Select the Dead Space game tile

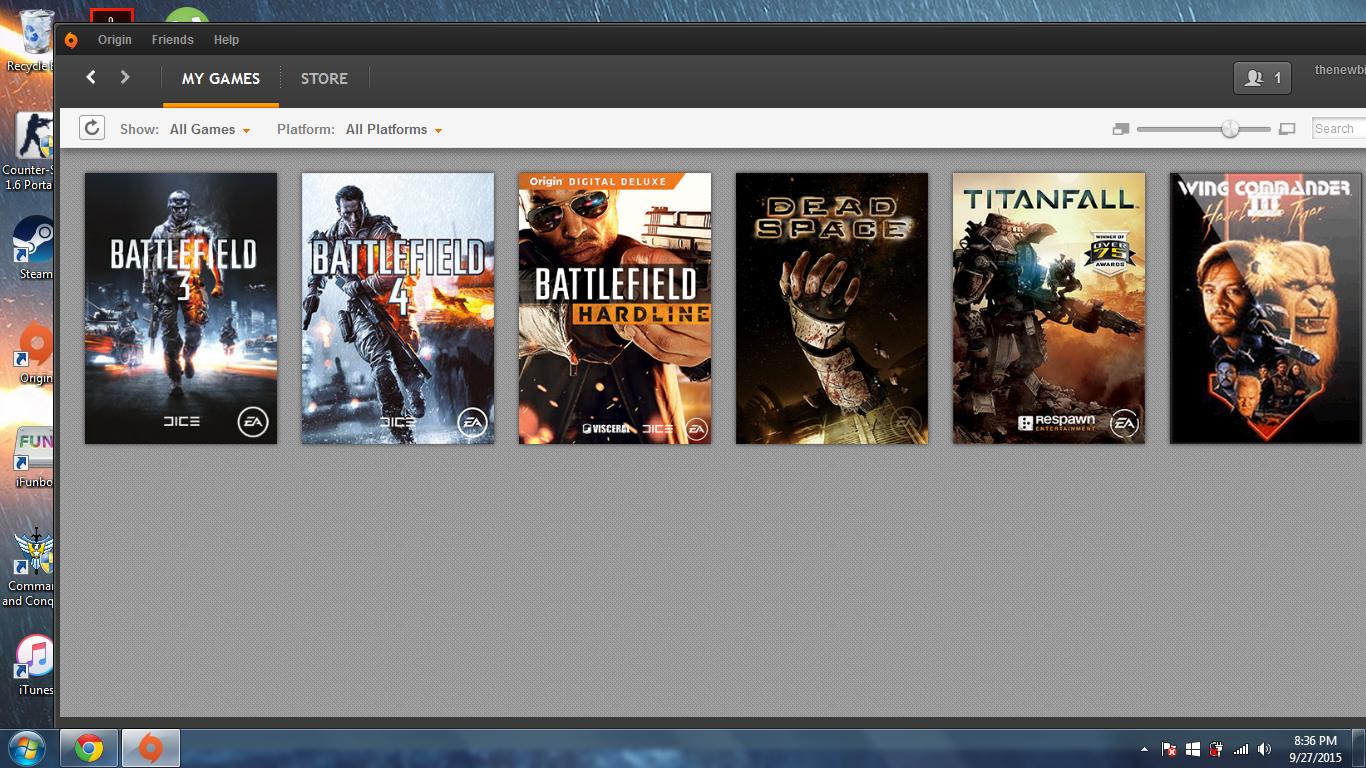click(x=832, y=308)
